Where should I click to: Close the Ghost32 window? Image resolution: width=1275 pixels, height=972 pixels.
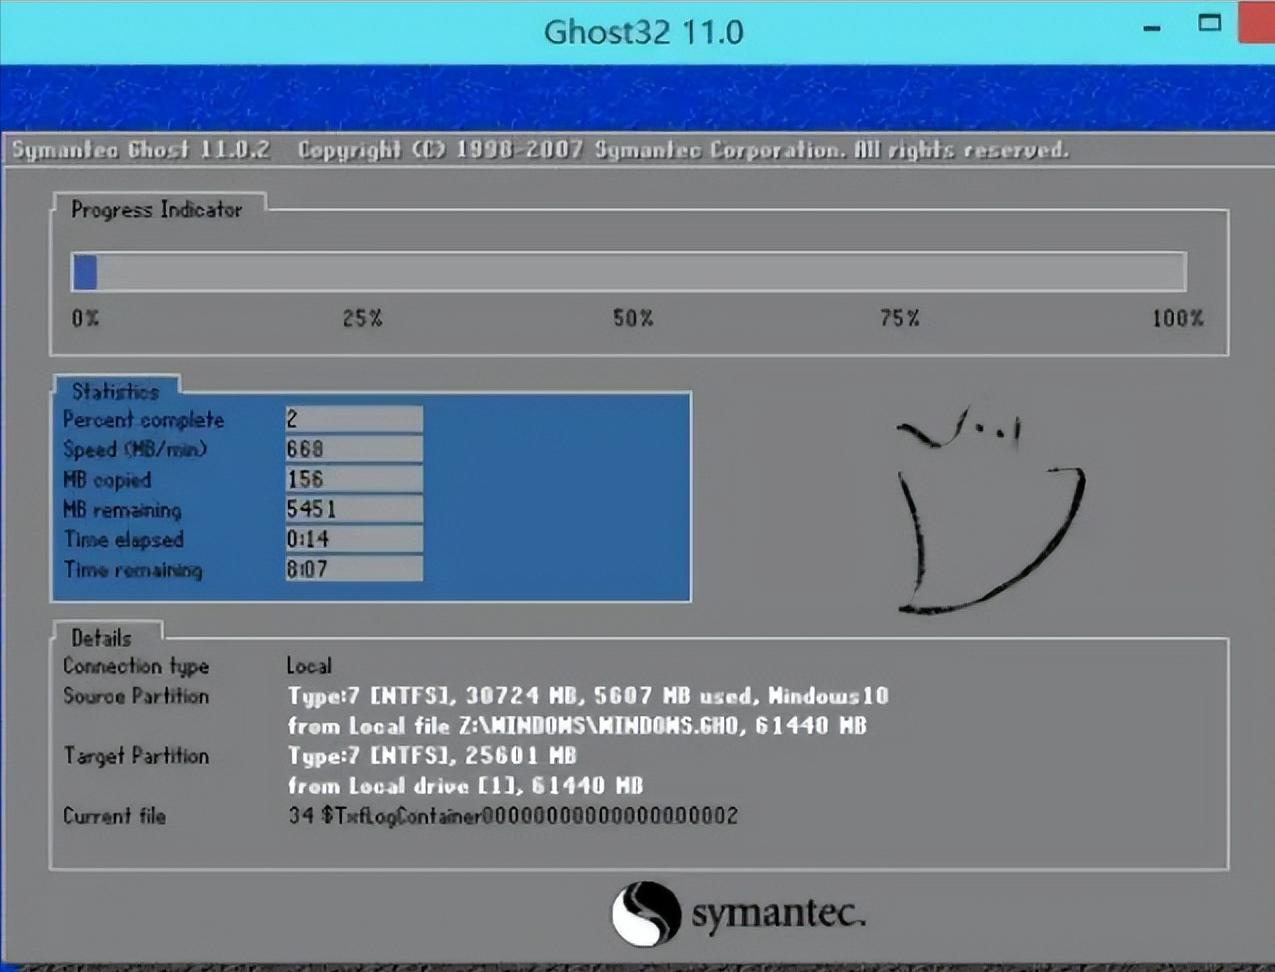click(x=1257, y=22)
